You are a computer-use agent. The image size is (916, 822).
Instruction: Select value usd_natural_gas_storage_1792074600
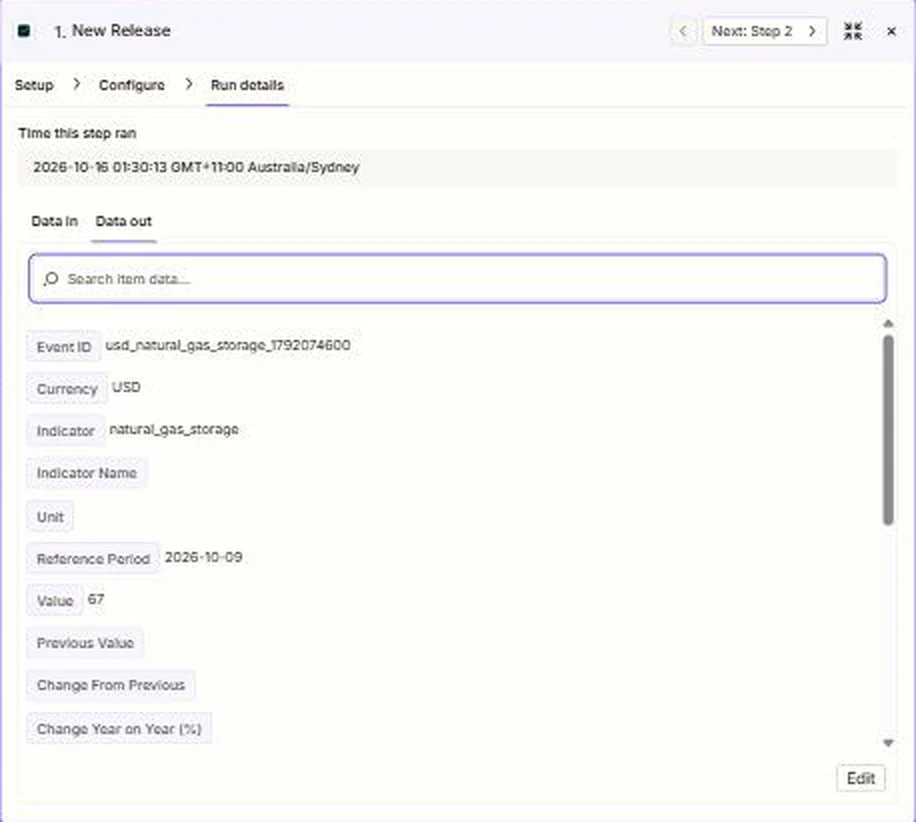click(228, 345)
